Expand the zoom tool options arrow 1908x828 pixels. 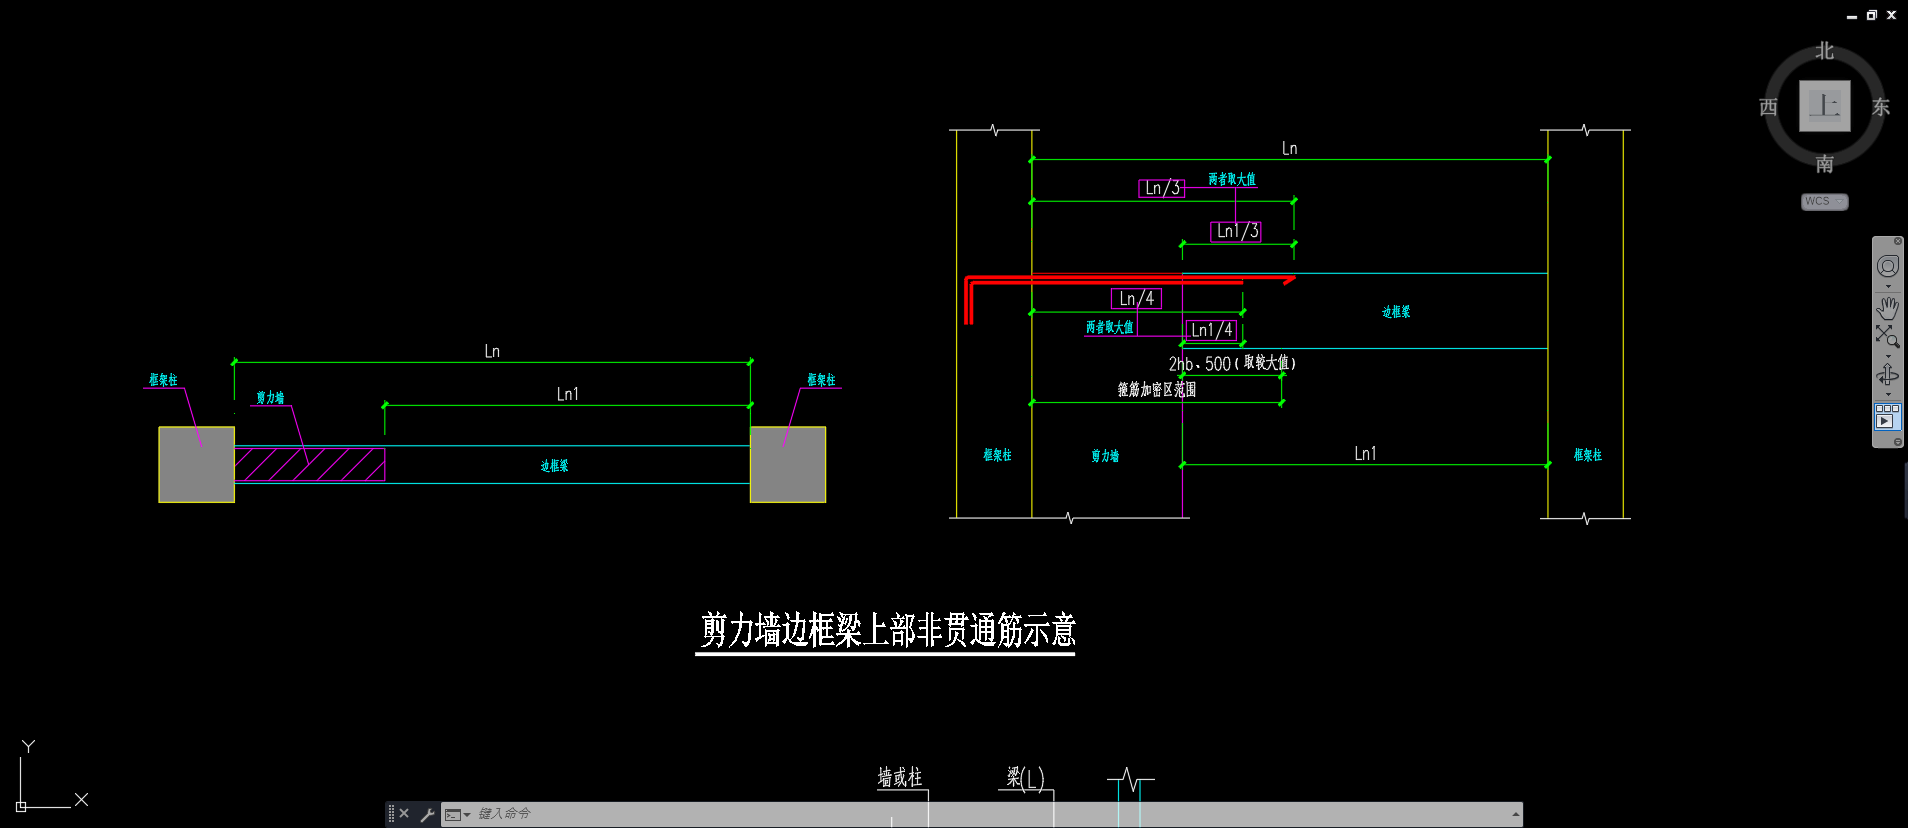tap(1888, 355)
